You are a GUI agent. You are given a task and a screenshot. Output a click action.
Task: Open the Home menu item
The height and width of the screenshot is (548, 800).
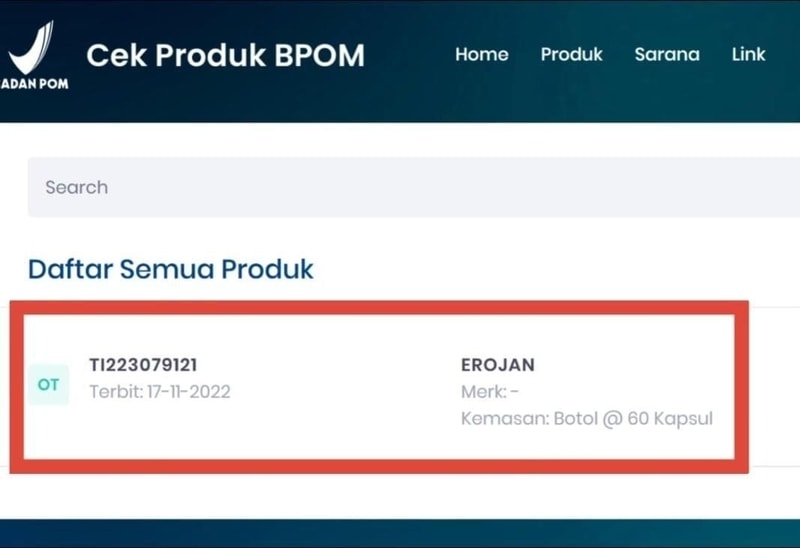click(482, 54)
